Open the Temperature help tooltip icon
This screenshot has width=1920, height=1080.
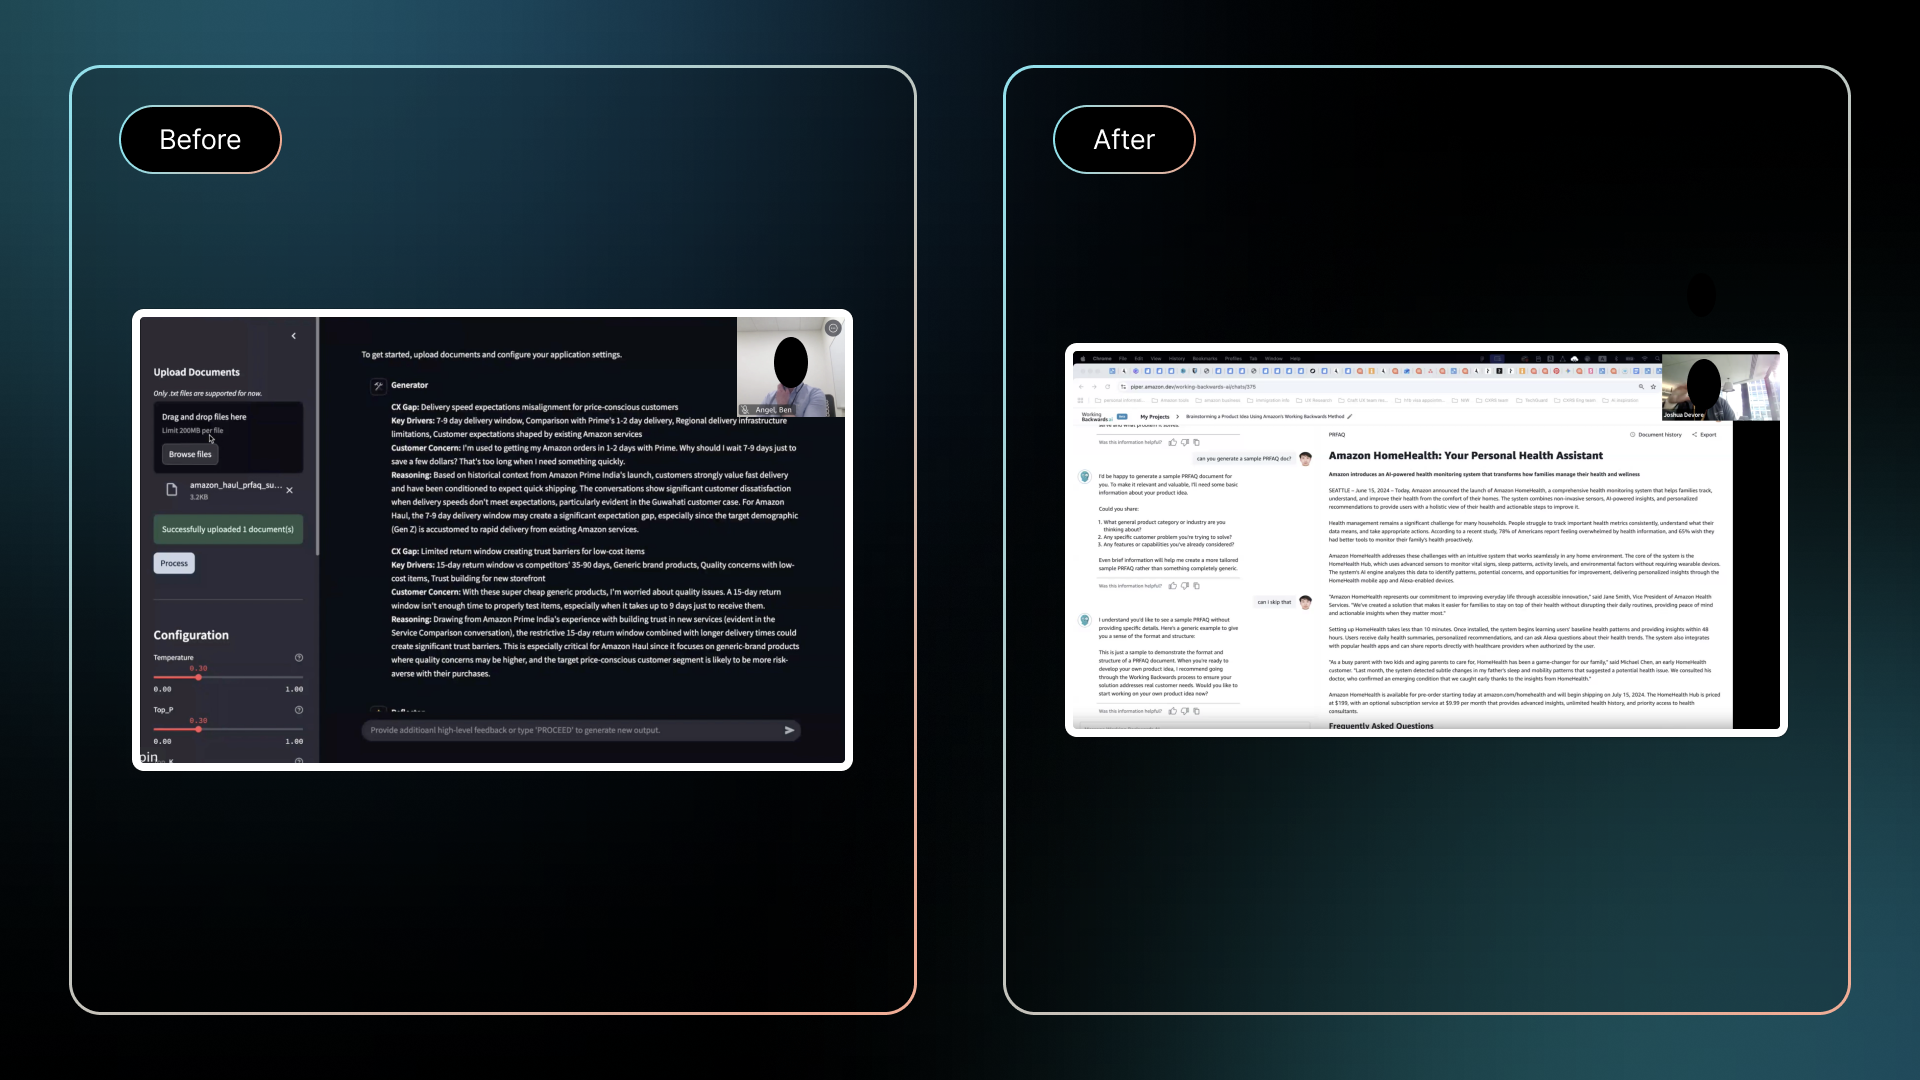tap(299, 657)
